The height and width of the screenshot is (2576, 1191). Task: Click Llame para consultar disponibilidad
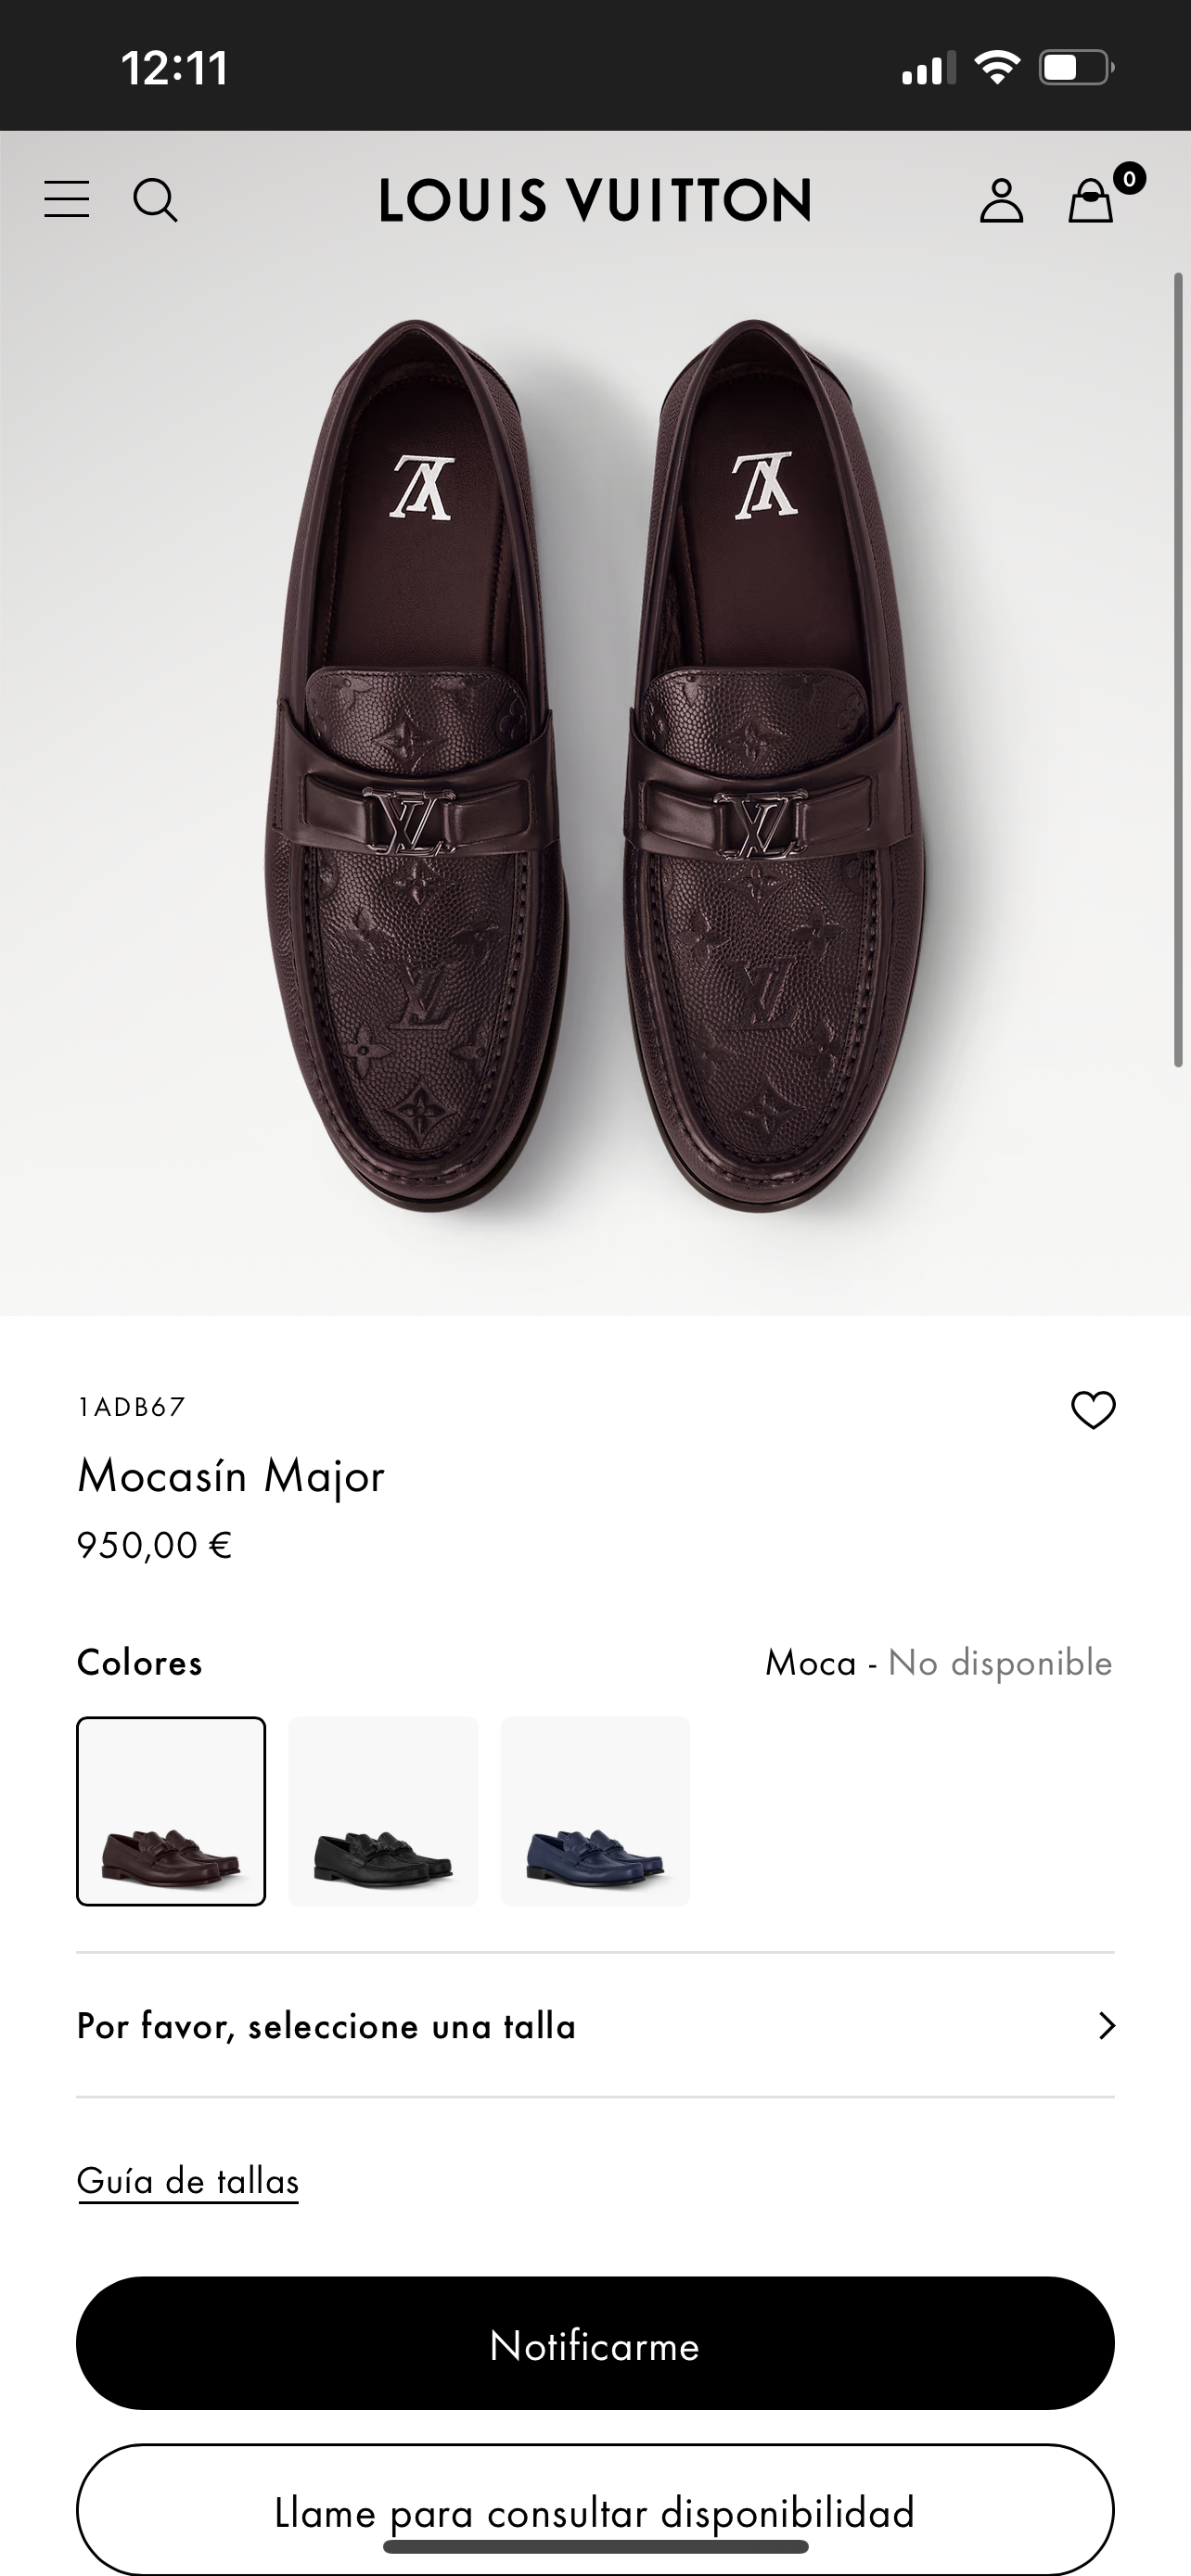(x=595, y=2510)
